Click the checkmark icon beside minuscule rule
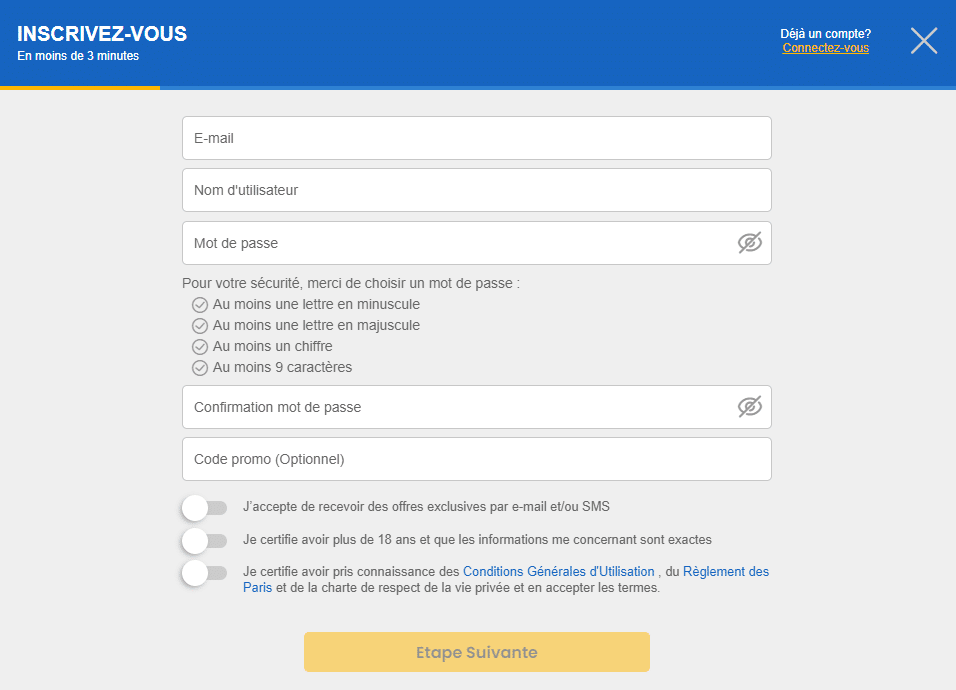The width and height of the screenshot is (956, 690). point(200,304)
